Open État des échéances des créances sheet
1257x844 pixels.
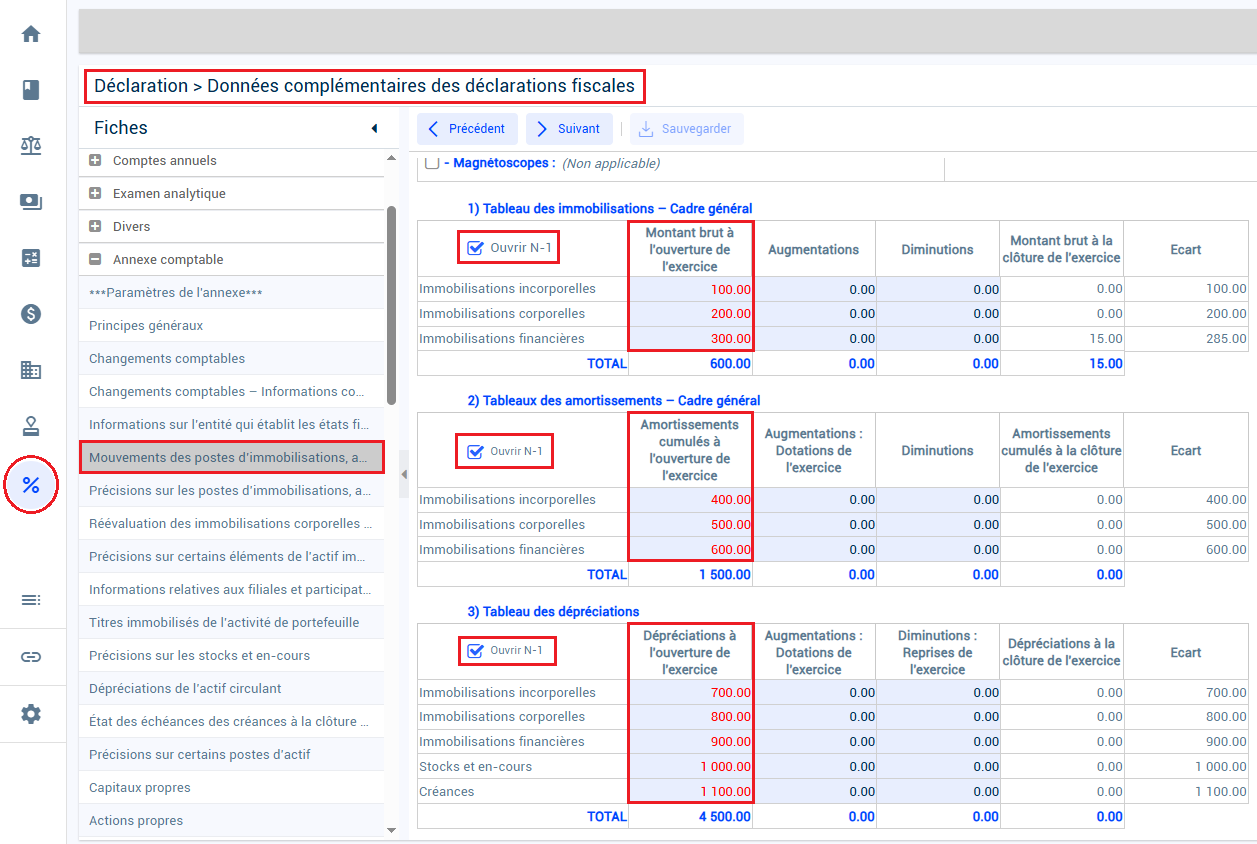[x=231, y=722]
